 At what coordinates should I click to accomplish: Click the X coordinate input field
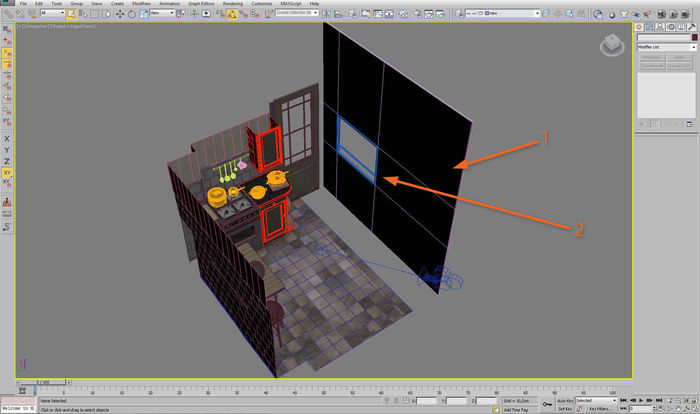tap(427, 401)
